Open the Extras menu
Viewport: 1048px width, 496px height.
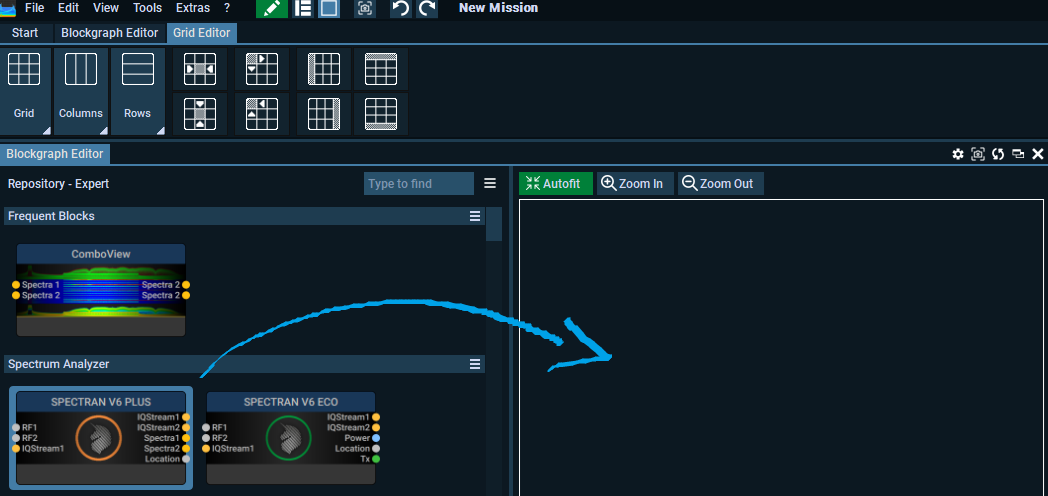pyautogui.click(x=192, y=8)
